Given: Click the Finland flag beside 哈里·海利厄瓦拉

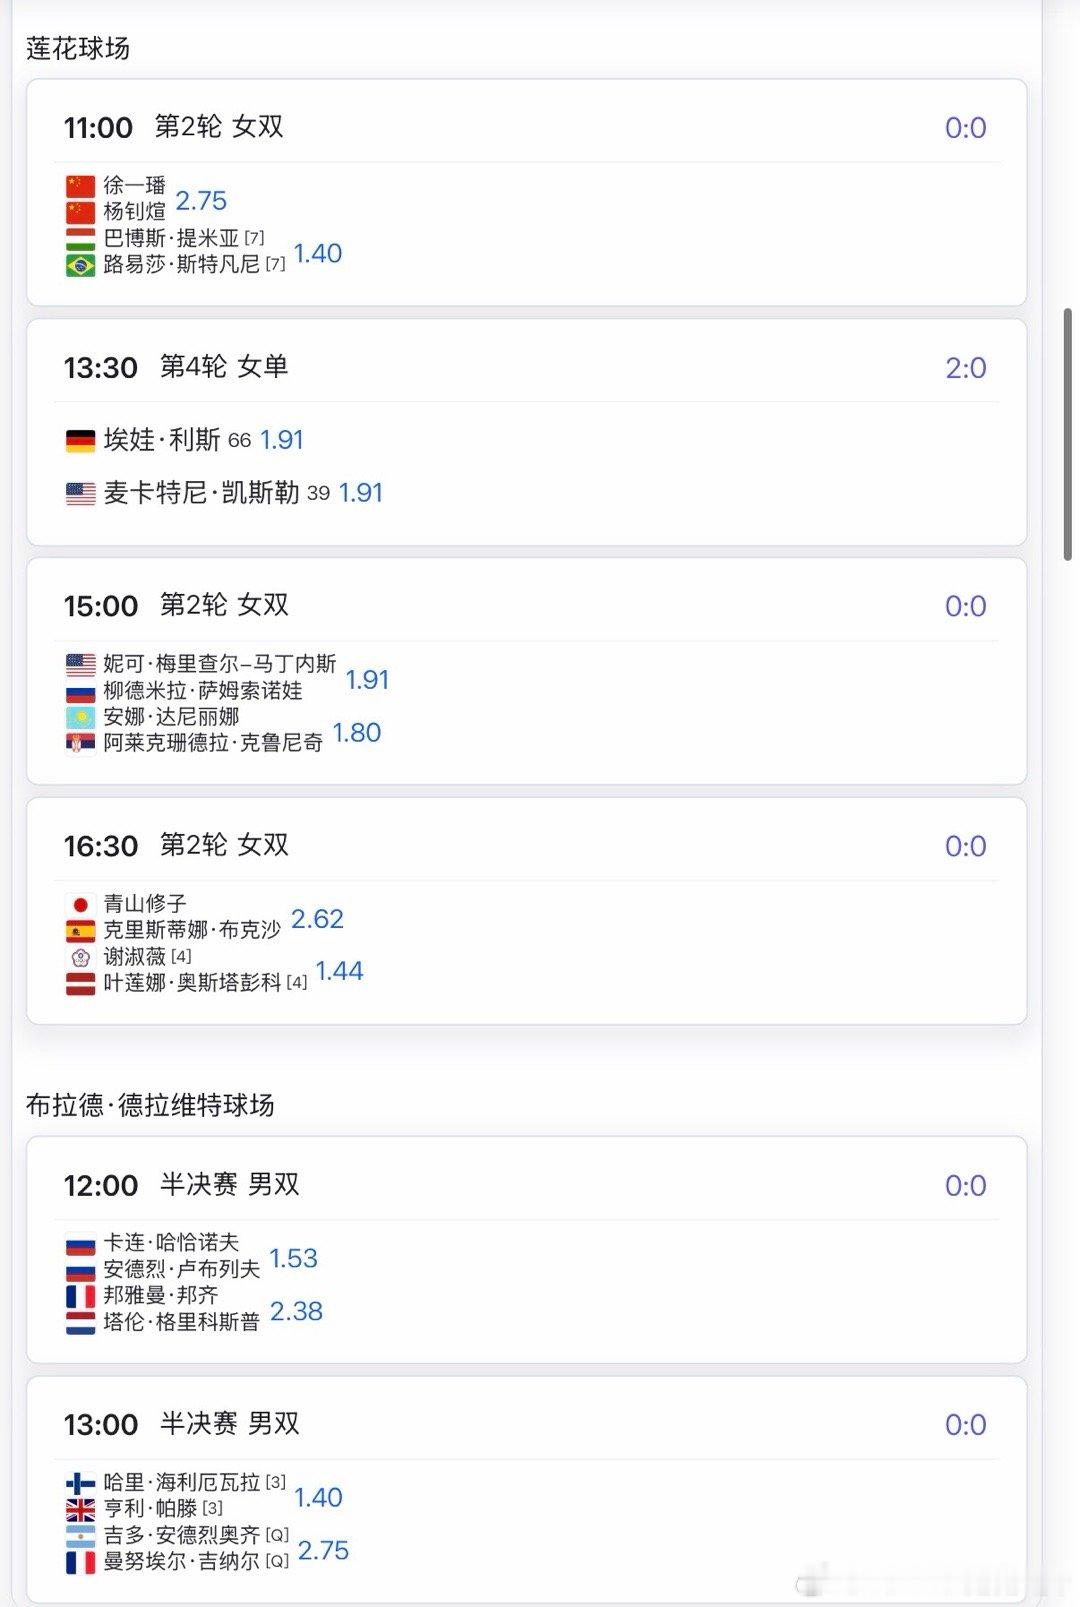Looking at the screenshot, I should pos(80,1483).
